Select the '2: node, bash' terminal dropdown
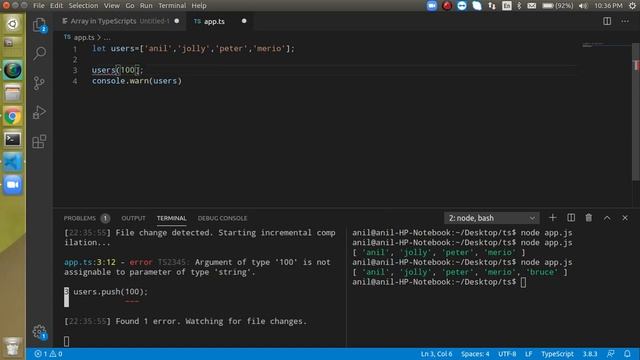 click(x=491, y=218)
